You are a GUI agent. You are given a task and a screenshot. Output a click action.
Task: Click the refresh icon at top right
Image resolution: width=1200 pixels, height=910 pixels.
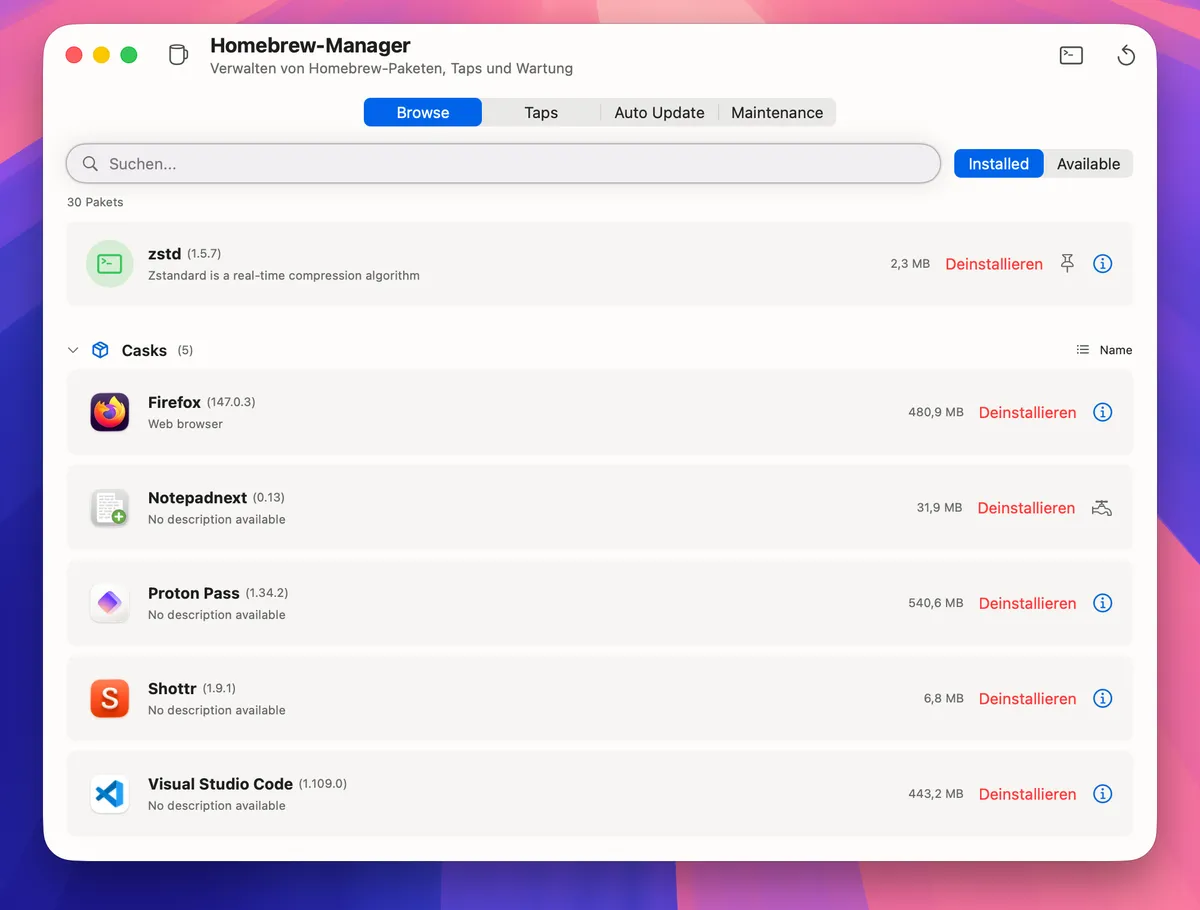coord(1126,55)
